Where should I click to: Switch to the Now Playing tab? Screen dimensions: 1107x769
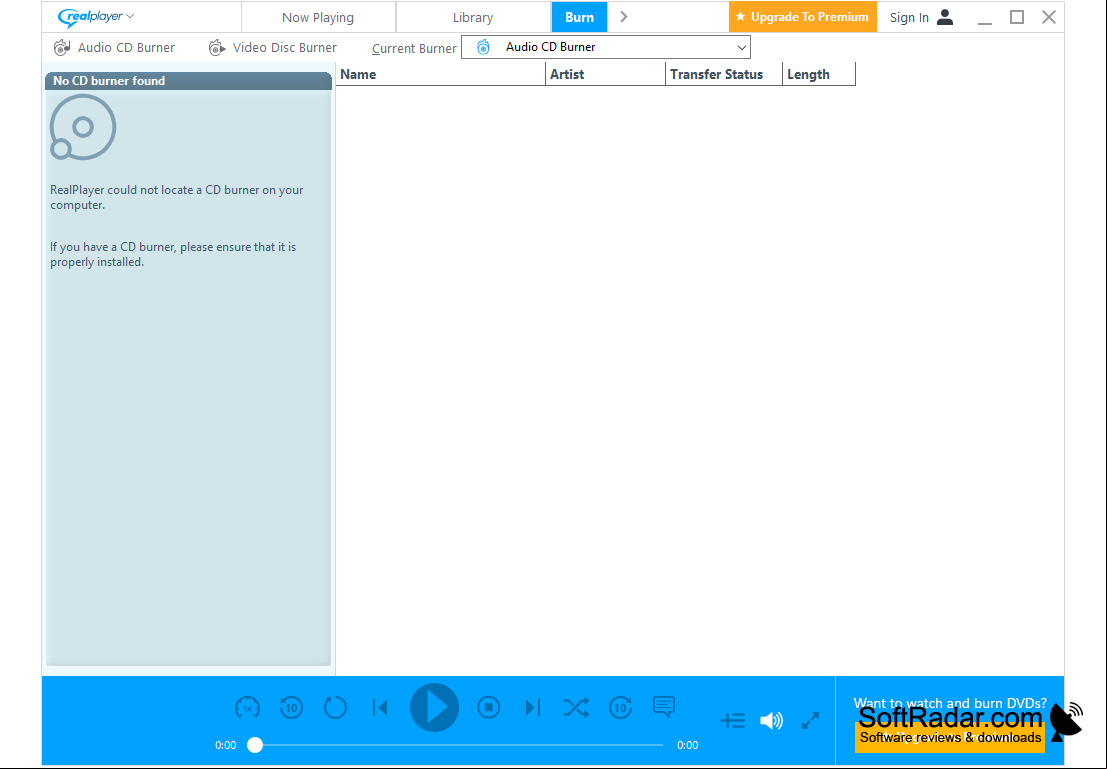[318, 18]
